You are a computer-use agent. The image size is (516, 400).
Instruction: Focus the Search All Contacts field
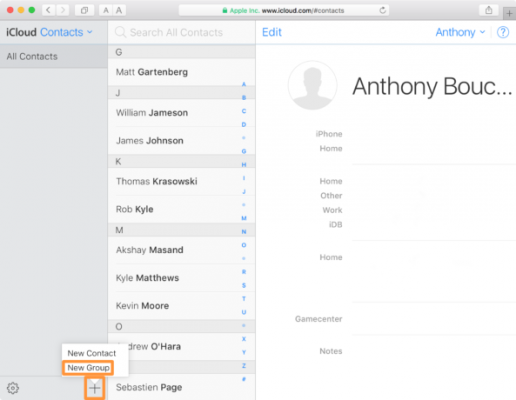(182, 32)
